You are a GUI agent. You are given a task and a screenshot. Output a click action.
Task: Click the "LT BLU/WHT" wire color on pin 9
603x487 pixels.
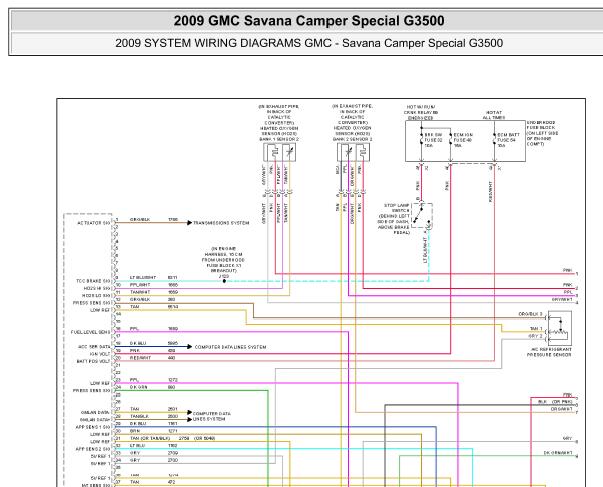[143, 277]
